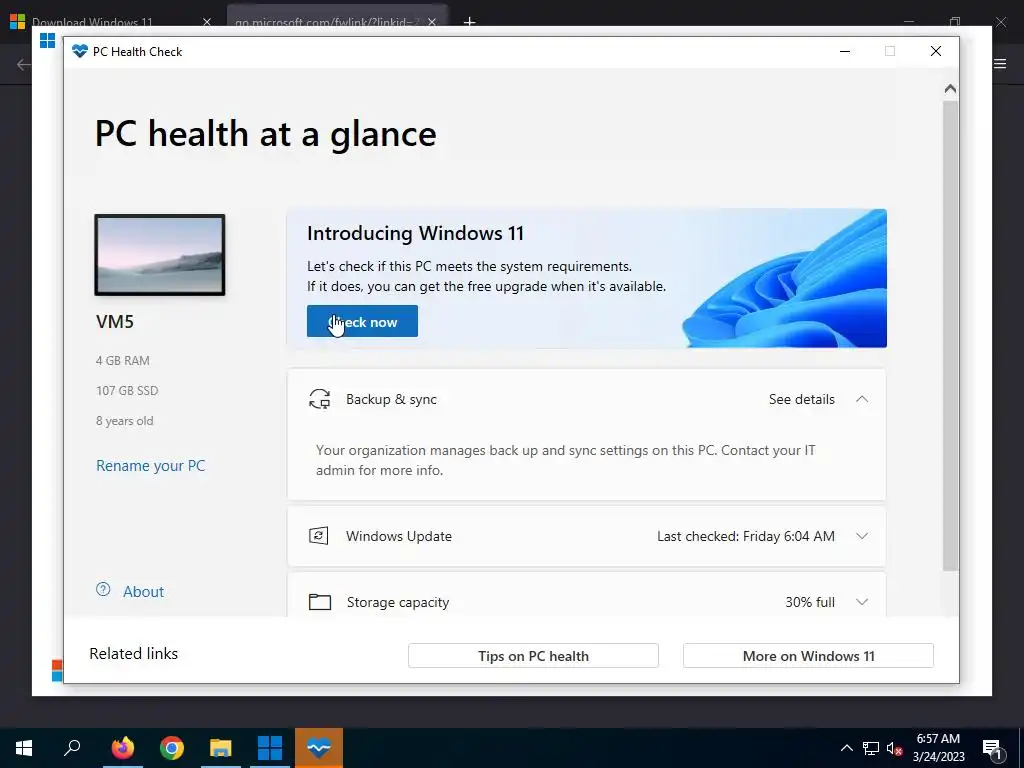Open Firefox from the taskbar
The image size is (1024, 768).
point(122,748)
